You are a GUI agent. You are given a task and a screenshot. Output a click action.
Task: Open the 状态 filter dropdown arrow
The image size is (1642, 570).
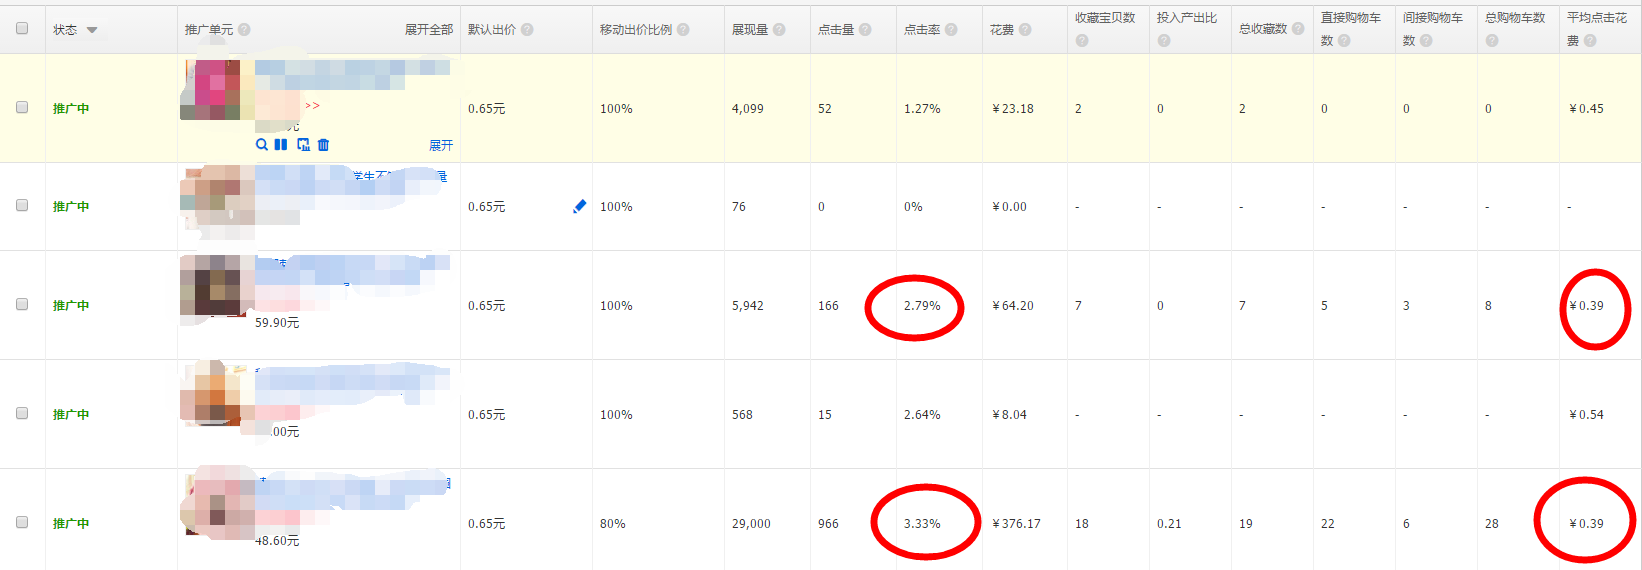[92, 30]
